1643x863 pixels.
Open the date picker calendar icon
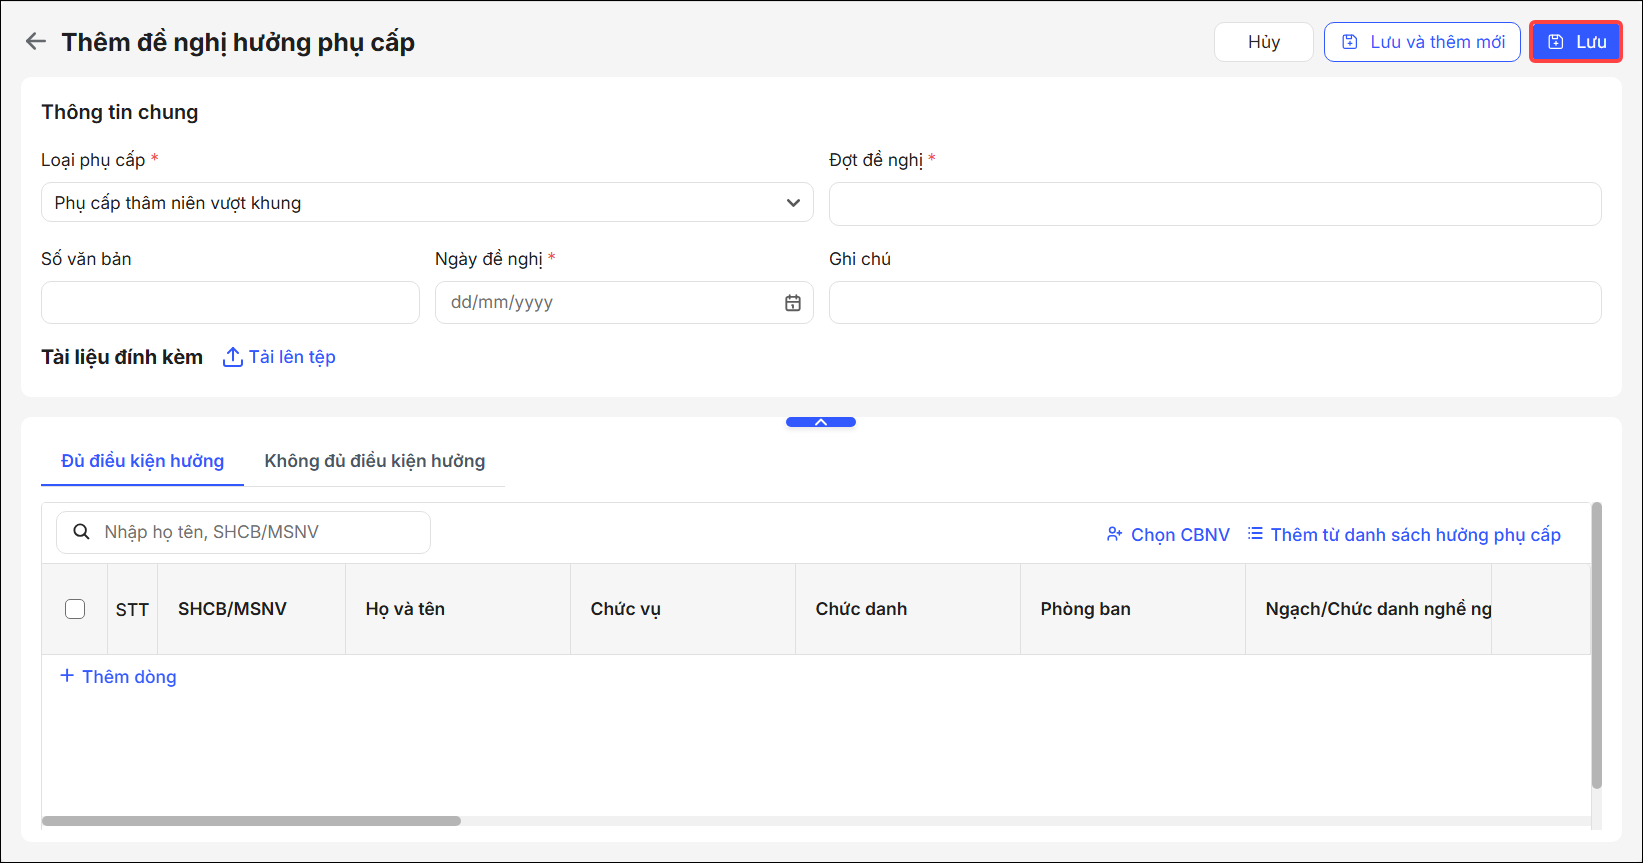(793, 302)
